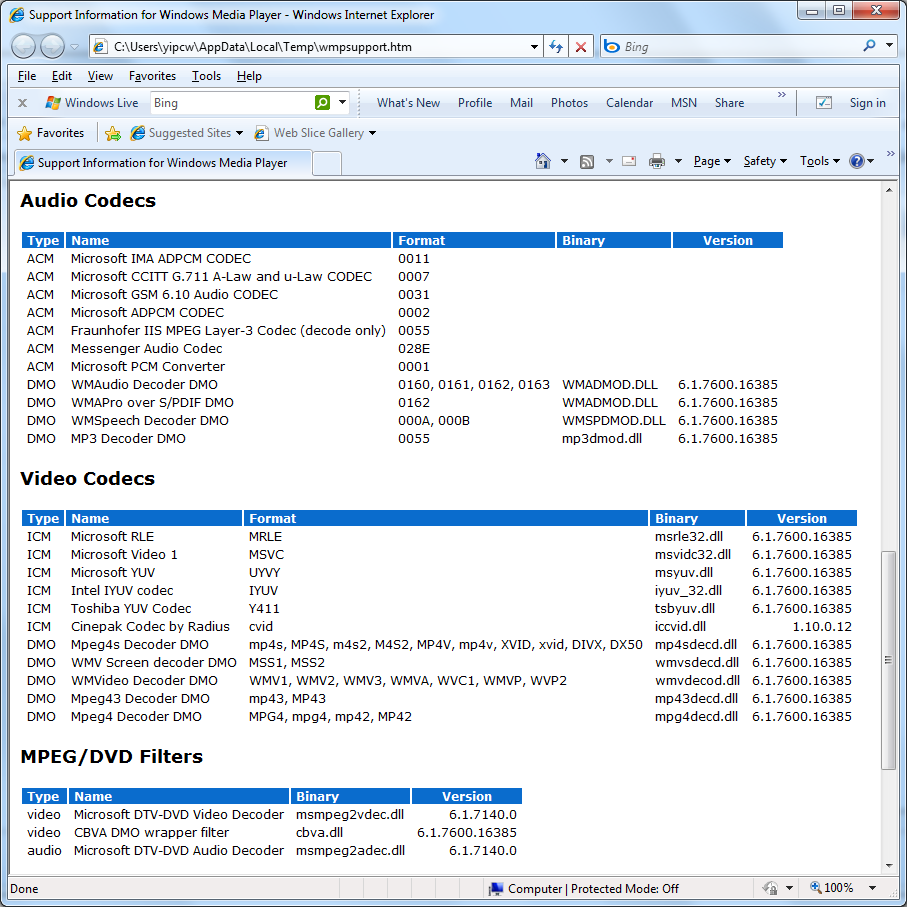Open the Suggested Sites dropdown

tap(186, 133)
